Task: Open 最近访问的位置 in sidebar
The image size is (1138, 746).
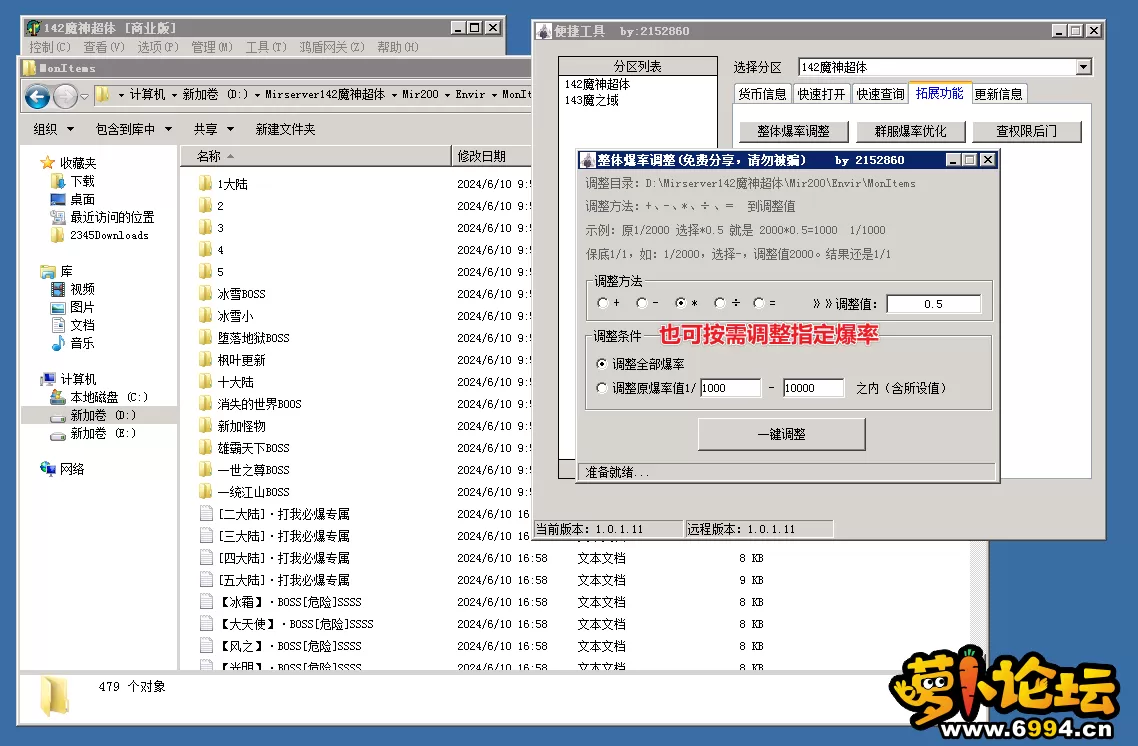Action: coord(102,217)
